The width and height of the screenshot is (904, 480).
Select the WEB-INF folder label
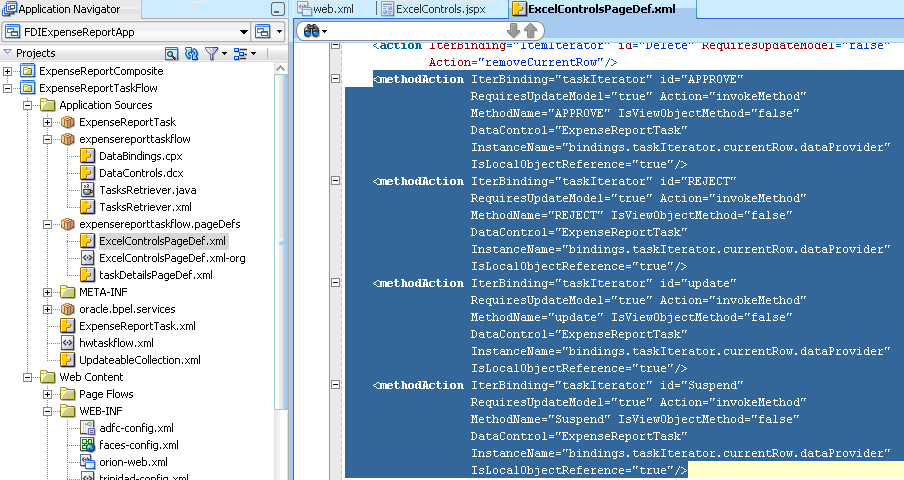click(x=101, y=411)
